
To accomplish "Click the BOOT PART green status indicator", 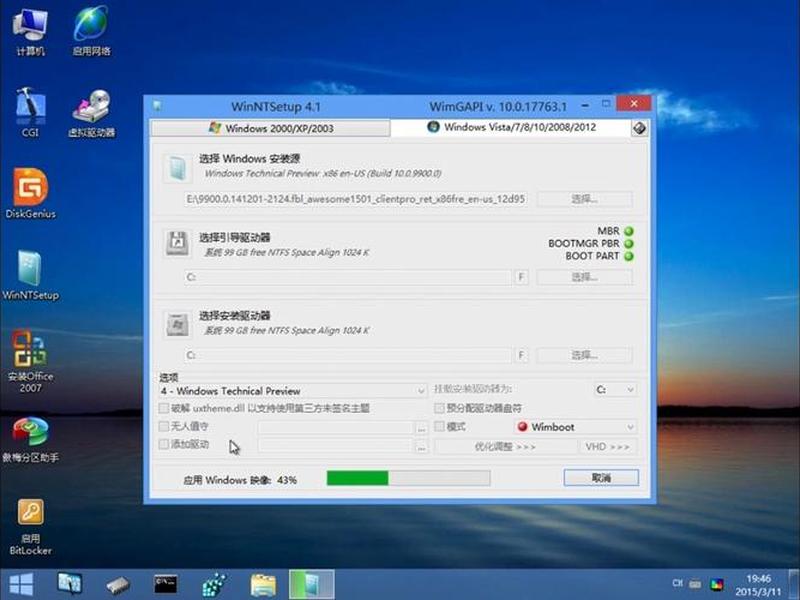I will click(x=629, y=256).
